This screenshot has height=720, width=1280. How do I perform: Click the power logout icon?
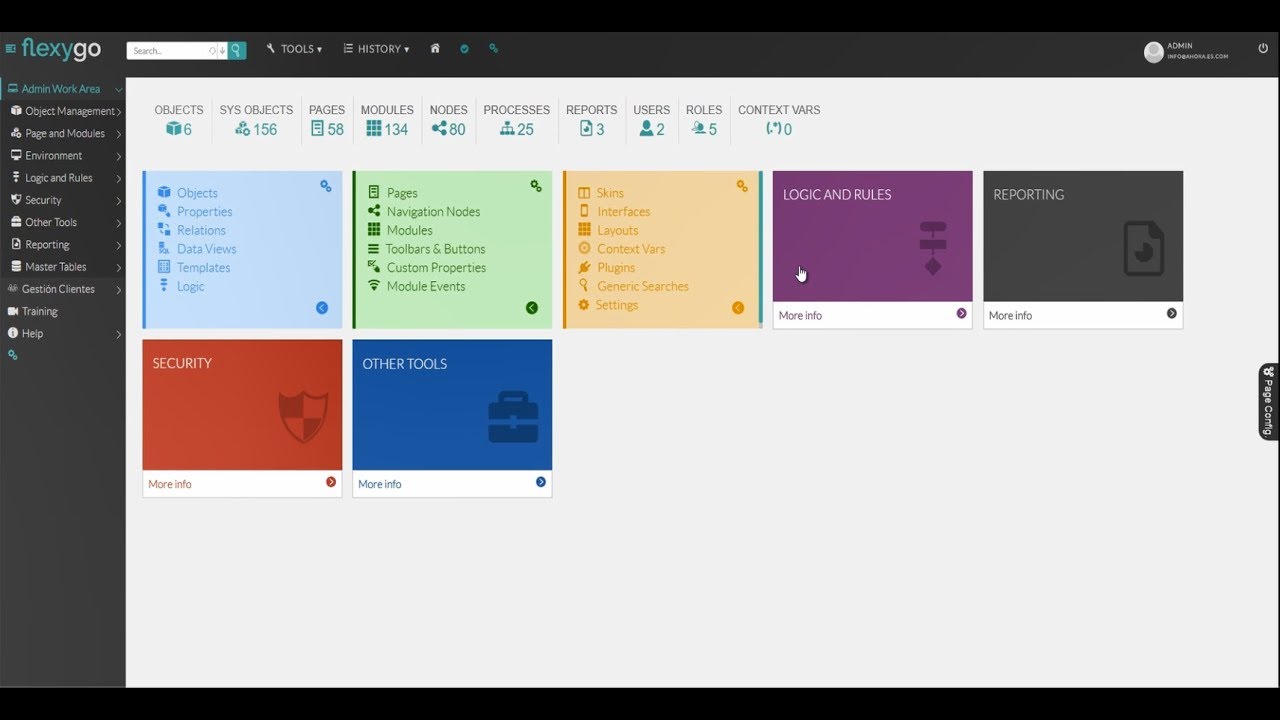coord(1263,48)
